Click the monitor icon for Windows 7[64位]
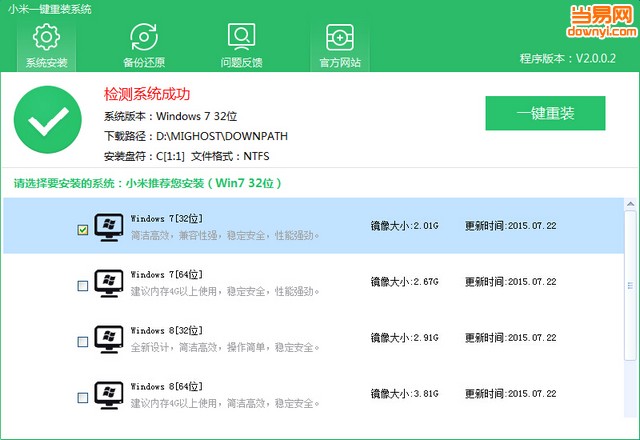This screenshot has width=640, height=440. [x=108, y=283]
